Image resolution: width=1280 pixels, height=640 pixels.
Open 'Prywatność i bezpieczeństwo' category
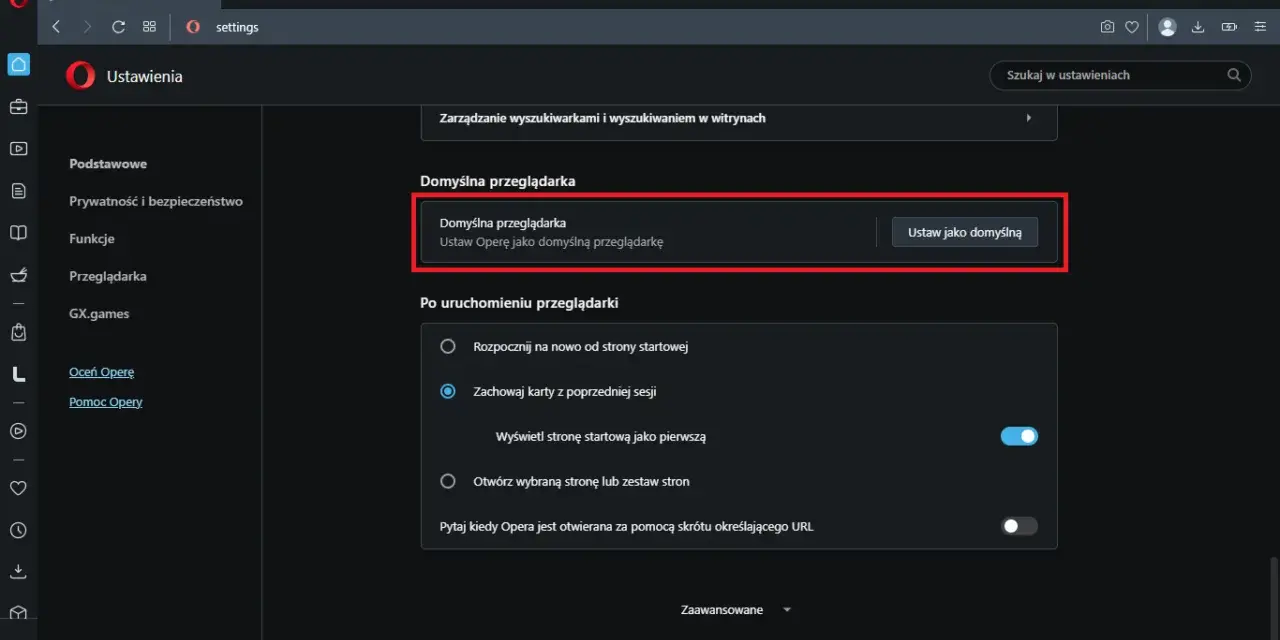click(x=156, y=201)
